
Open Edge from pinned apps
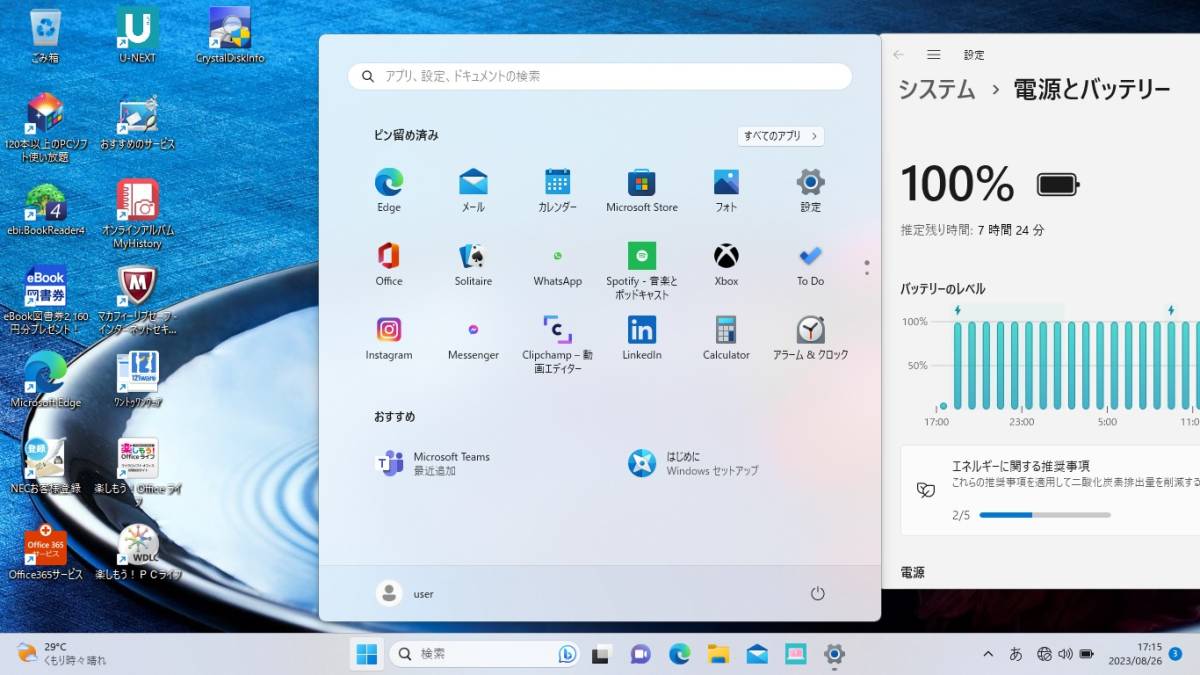389,190
